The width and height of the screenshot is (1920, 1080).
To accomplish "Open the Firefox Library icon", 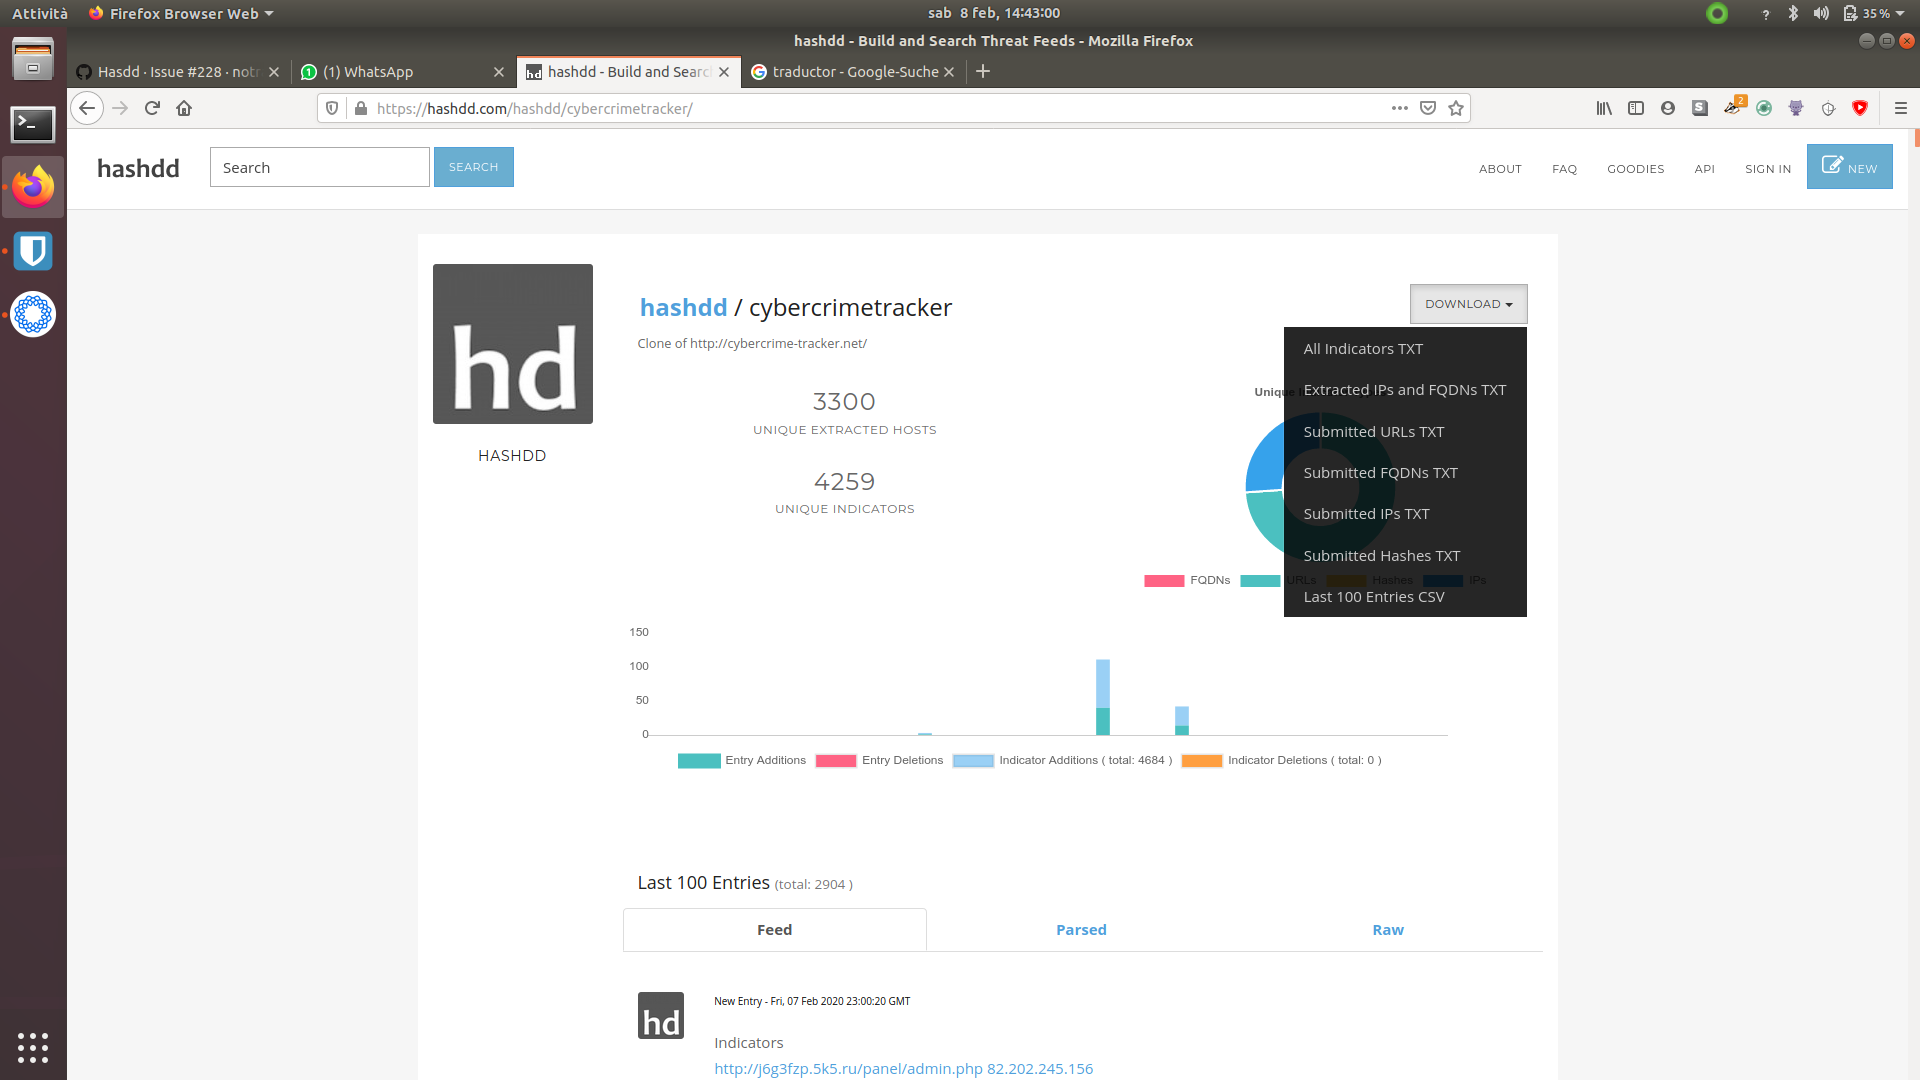I will [1603, 108].
